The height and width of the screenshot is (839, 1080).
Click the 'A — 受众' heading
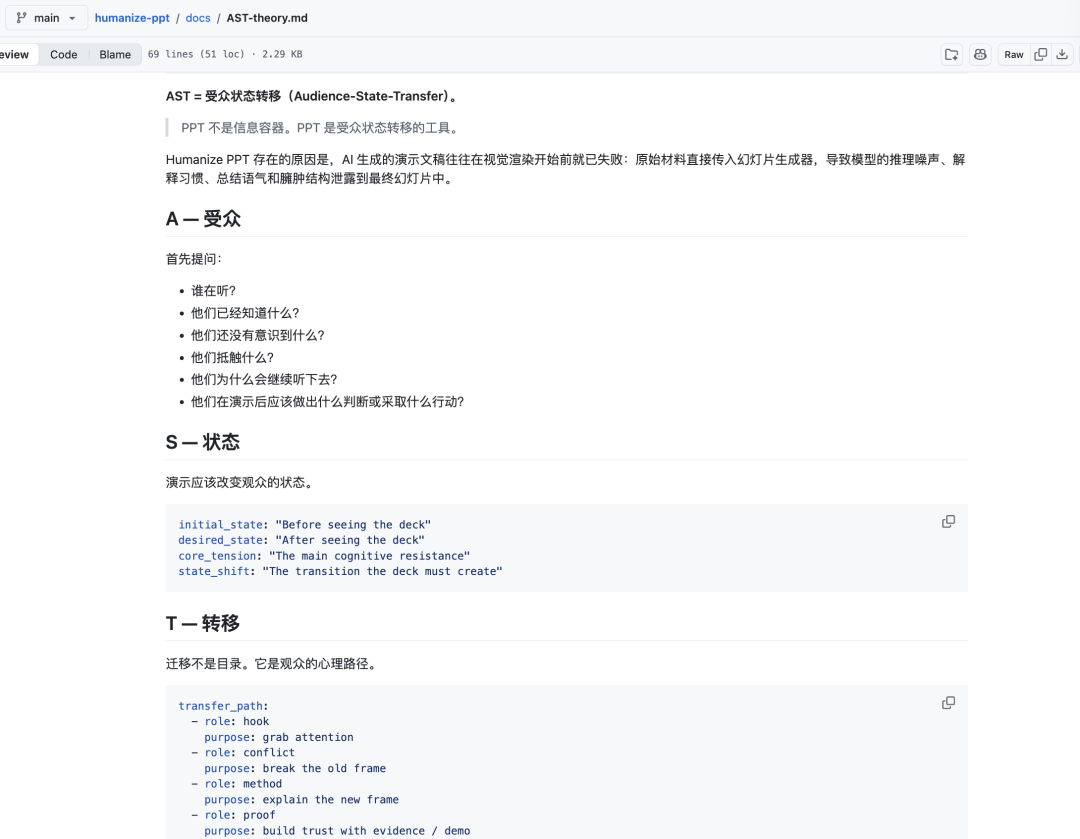pos(203,219)
